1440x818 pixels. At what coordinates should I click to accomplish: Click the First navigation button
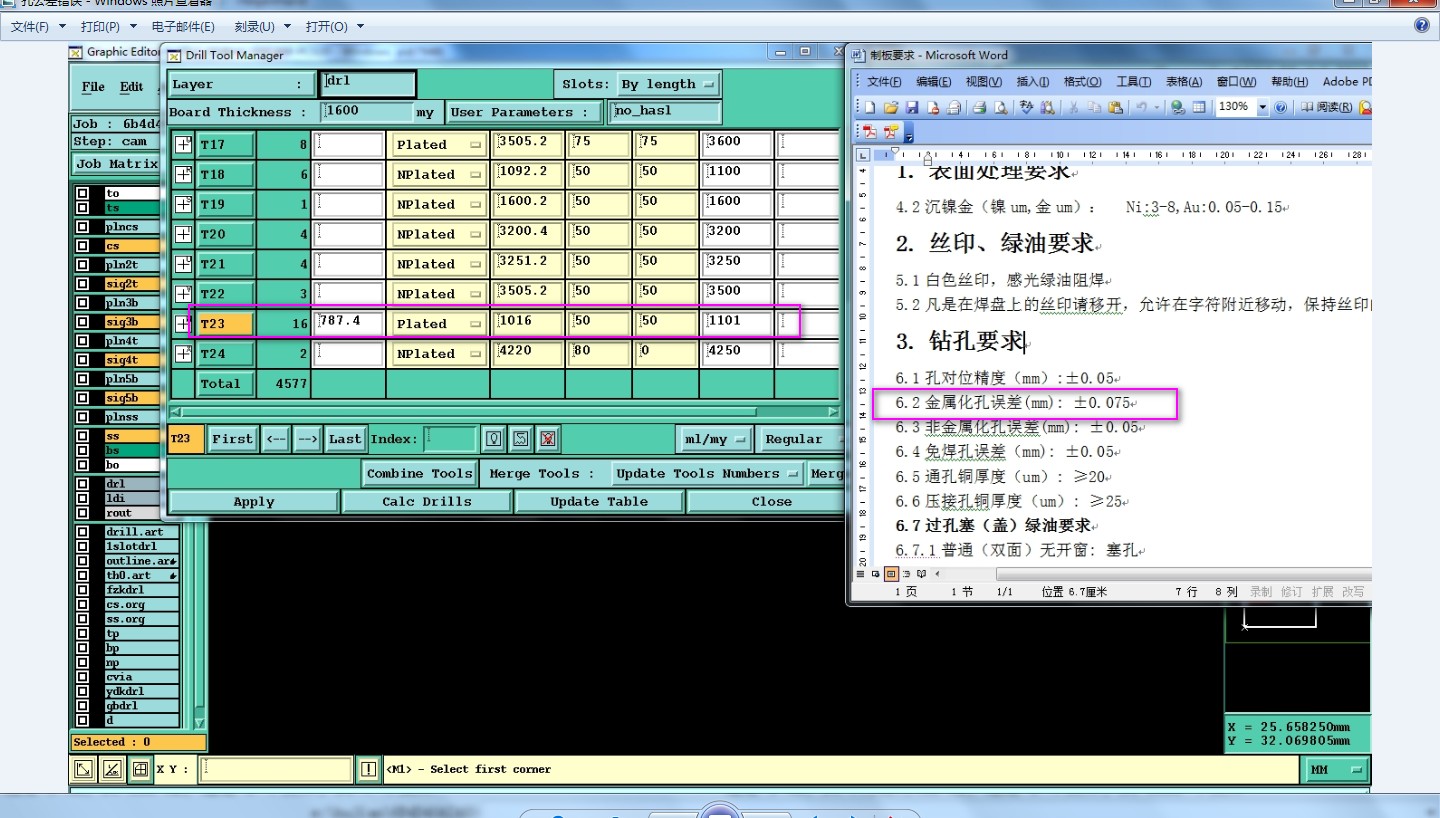232,439
